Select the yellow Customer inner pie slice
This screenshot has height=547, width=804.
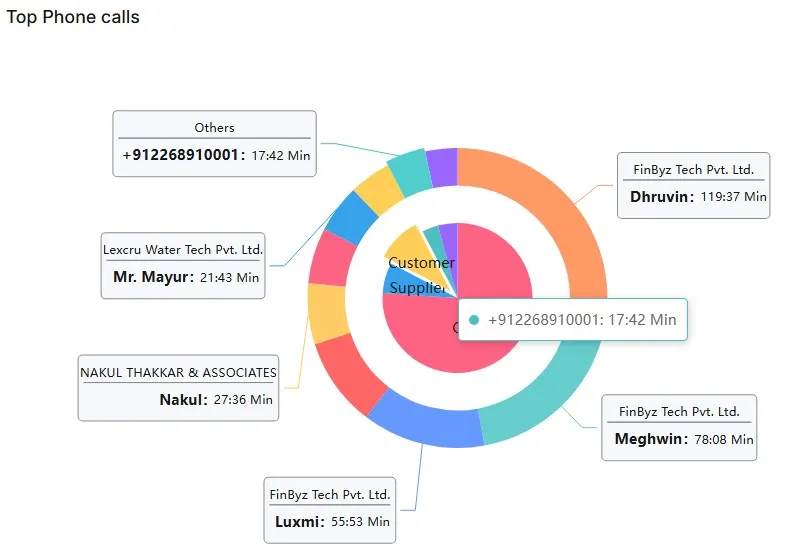click(415, 256)
